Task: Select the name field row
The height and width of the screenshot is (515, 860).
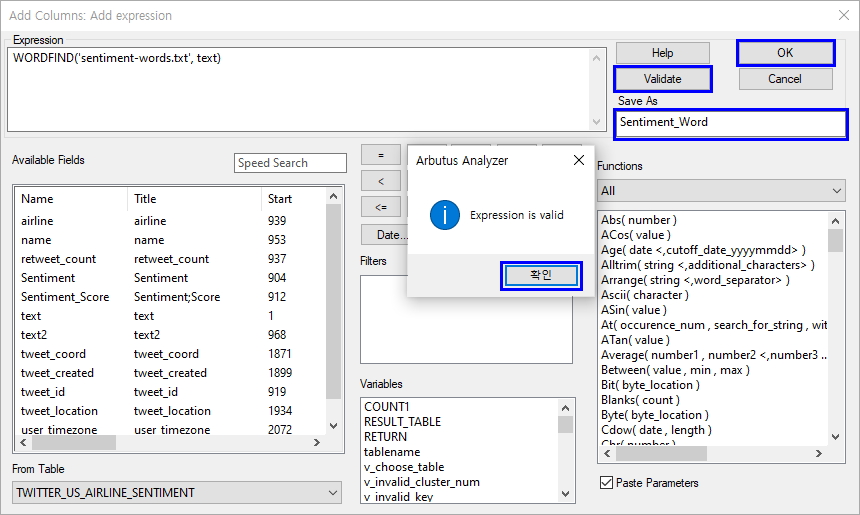Action: point(170,240)
